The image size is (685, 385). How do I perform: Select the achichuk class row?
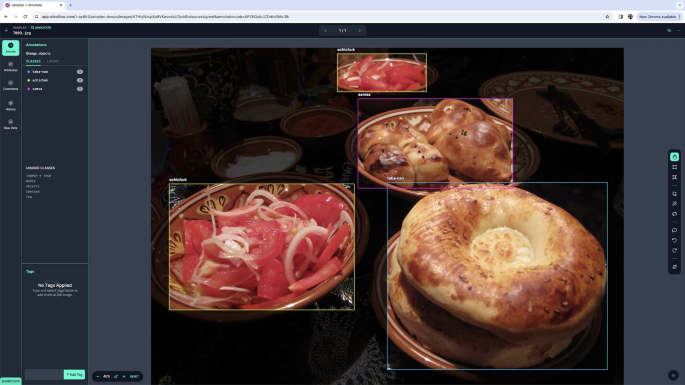55,80
